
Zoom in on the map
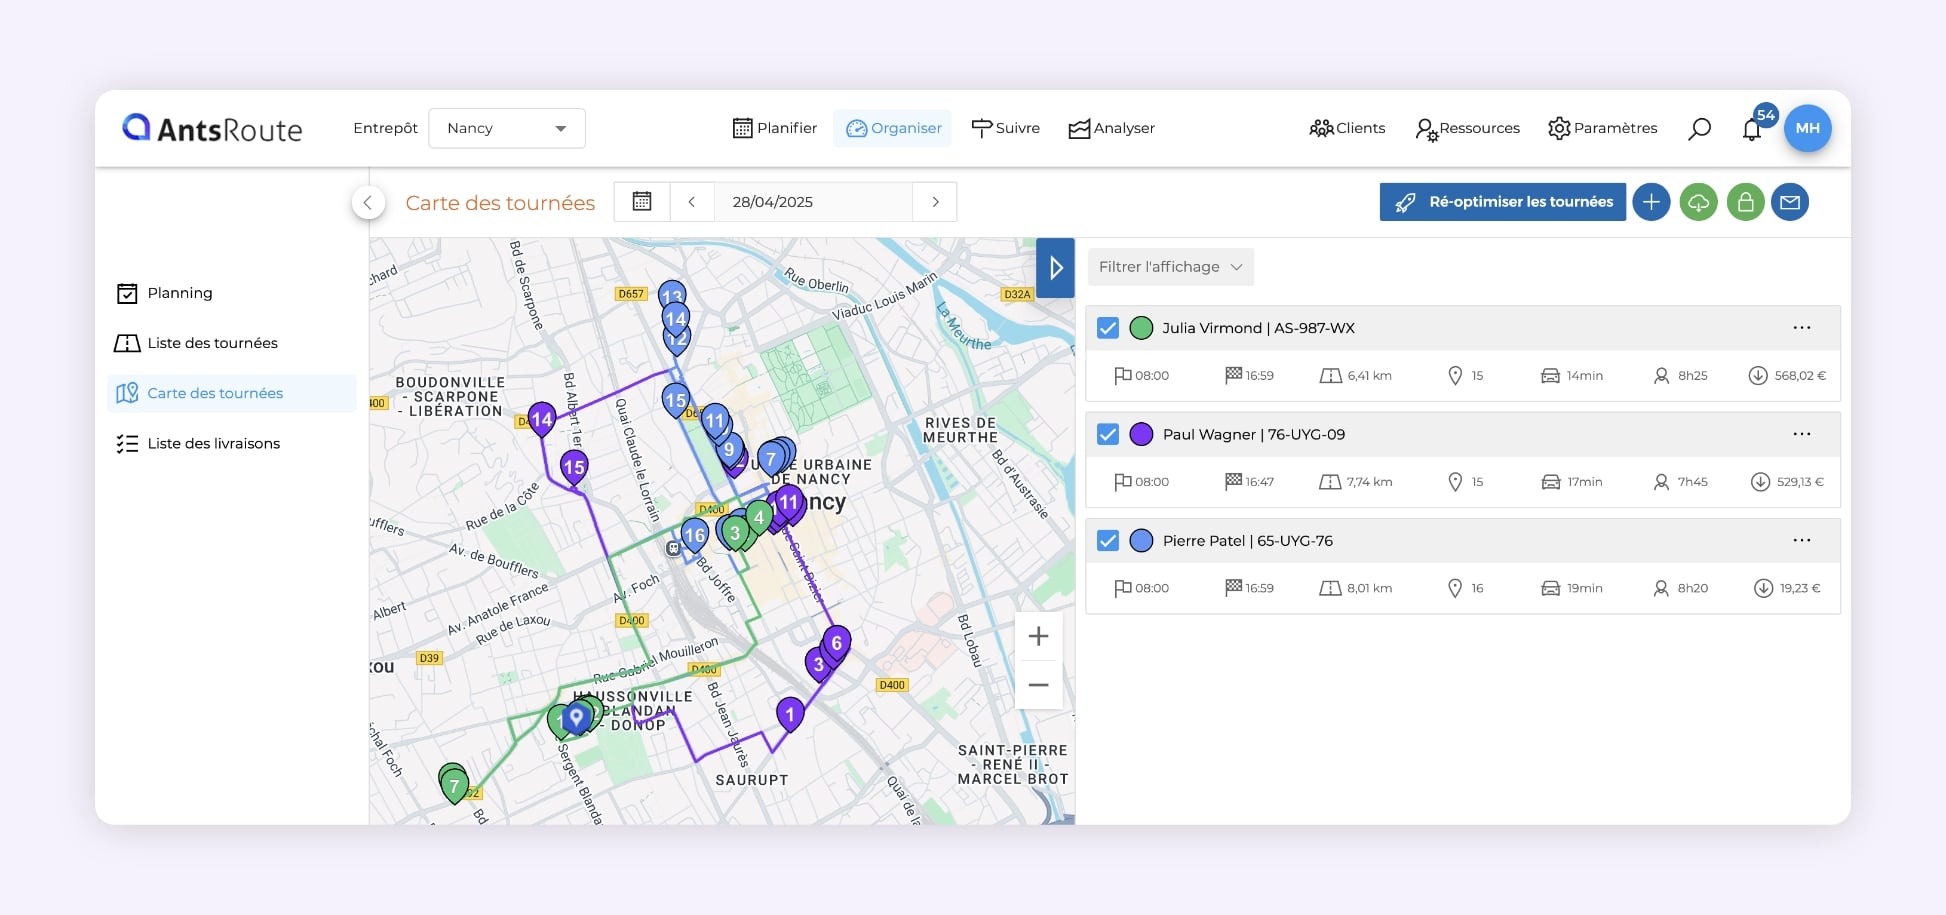(x=1038, y=636)
